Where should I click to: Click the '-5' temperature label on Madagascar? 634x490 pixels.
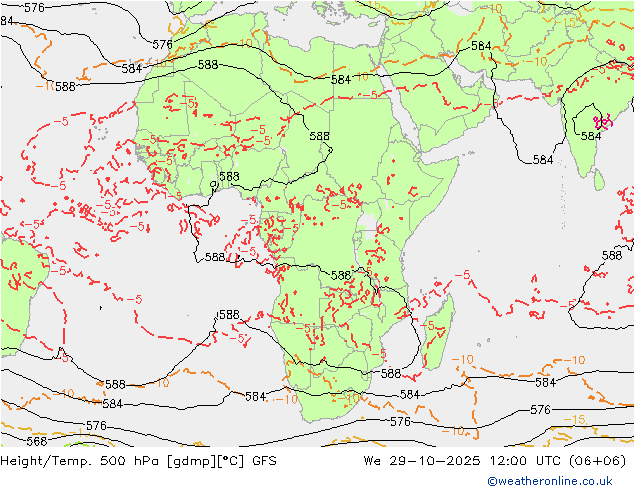pos(427,325)
